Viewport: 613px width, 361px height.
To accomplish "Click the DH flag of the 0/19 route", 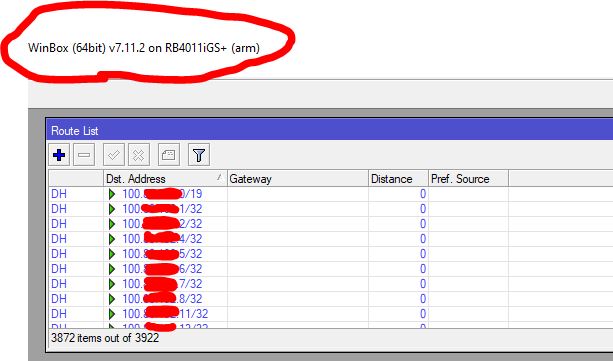I will click(59, 194).
